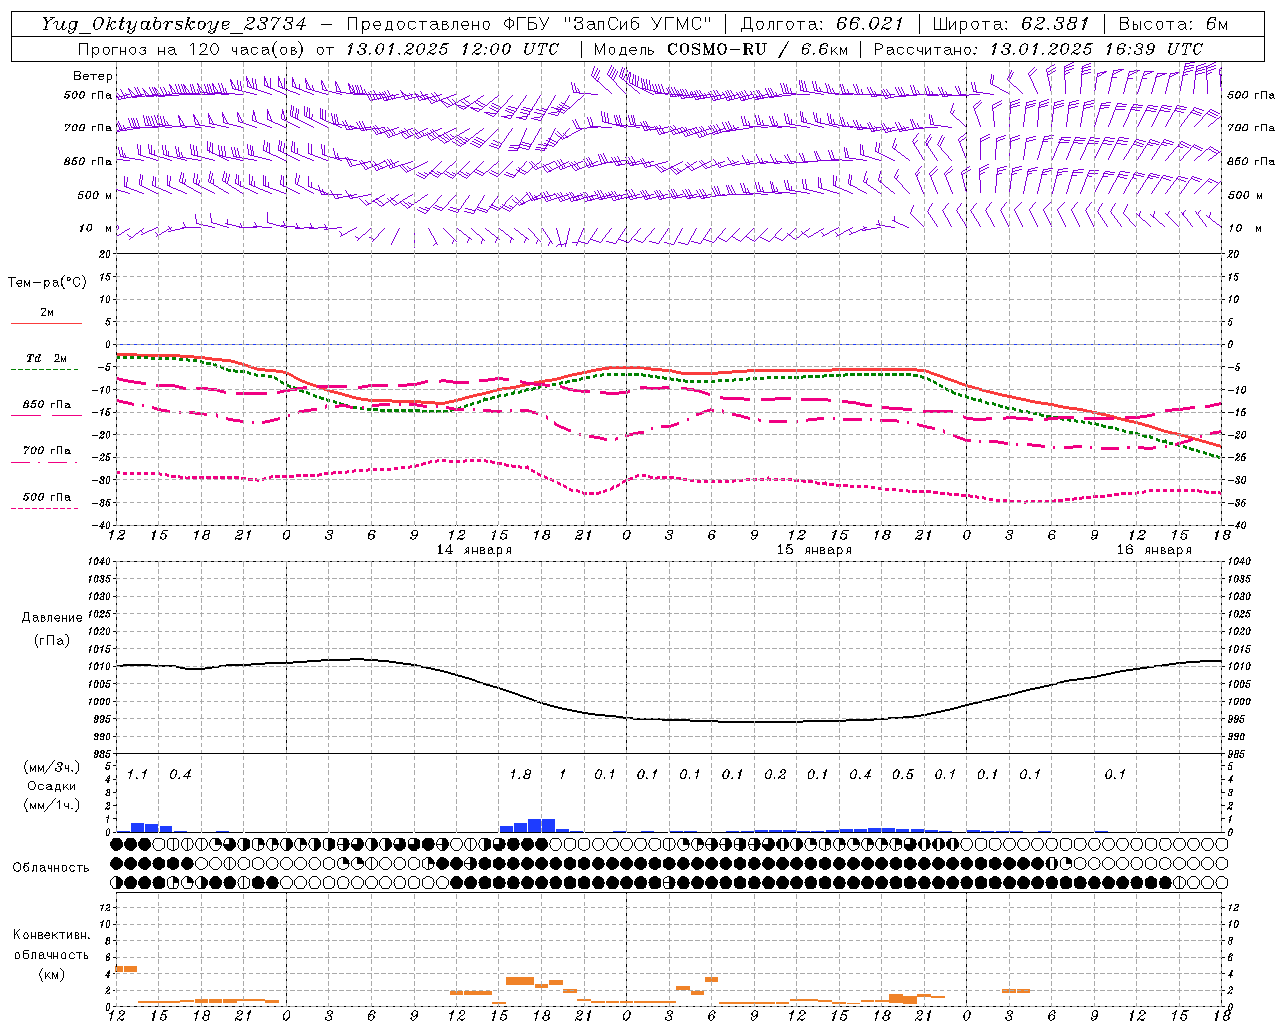Viewport: 1280px width, 1024px height.
Task: Click the '(мм/3ч.)' precipitation unit label
Action: pyautogui.click(x=51, y=767)
